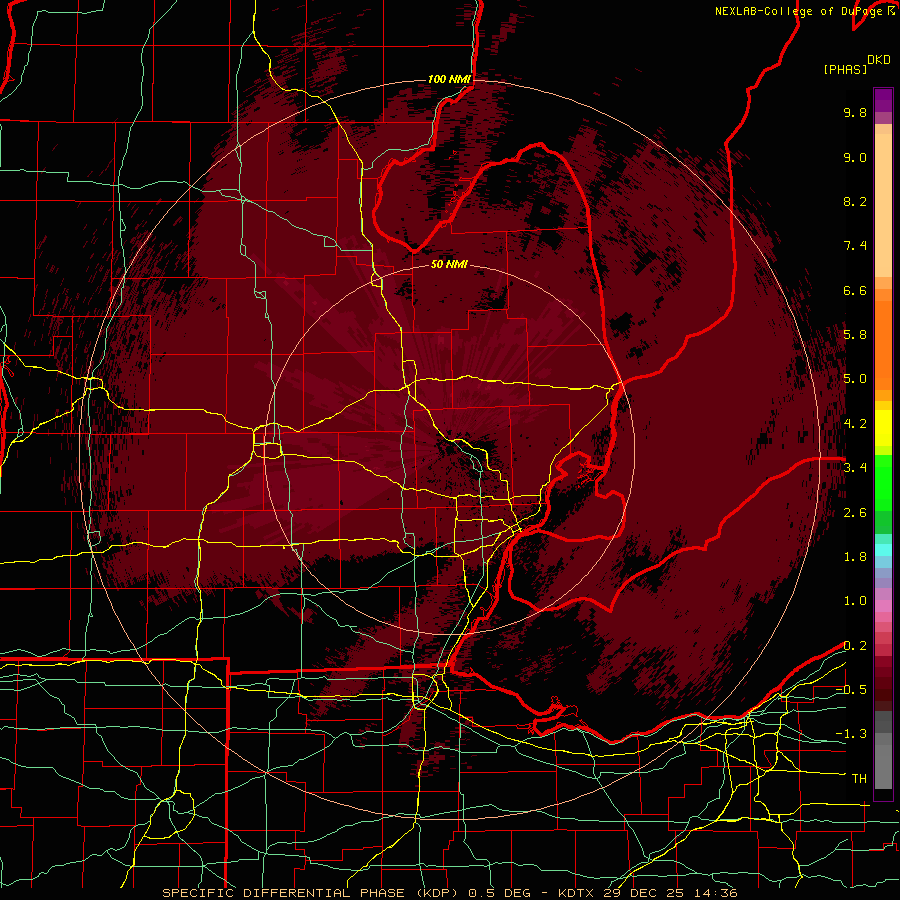Click the 6.6 value on color scale
This screenshot has width=900, height=900.
[x=855, y=290]
